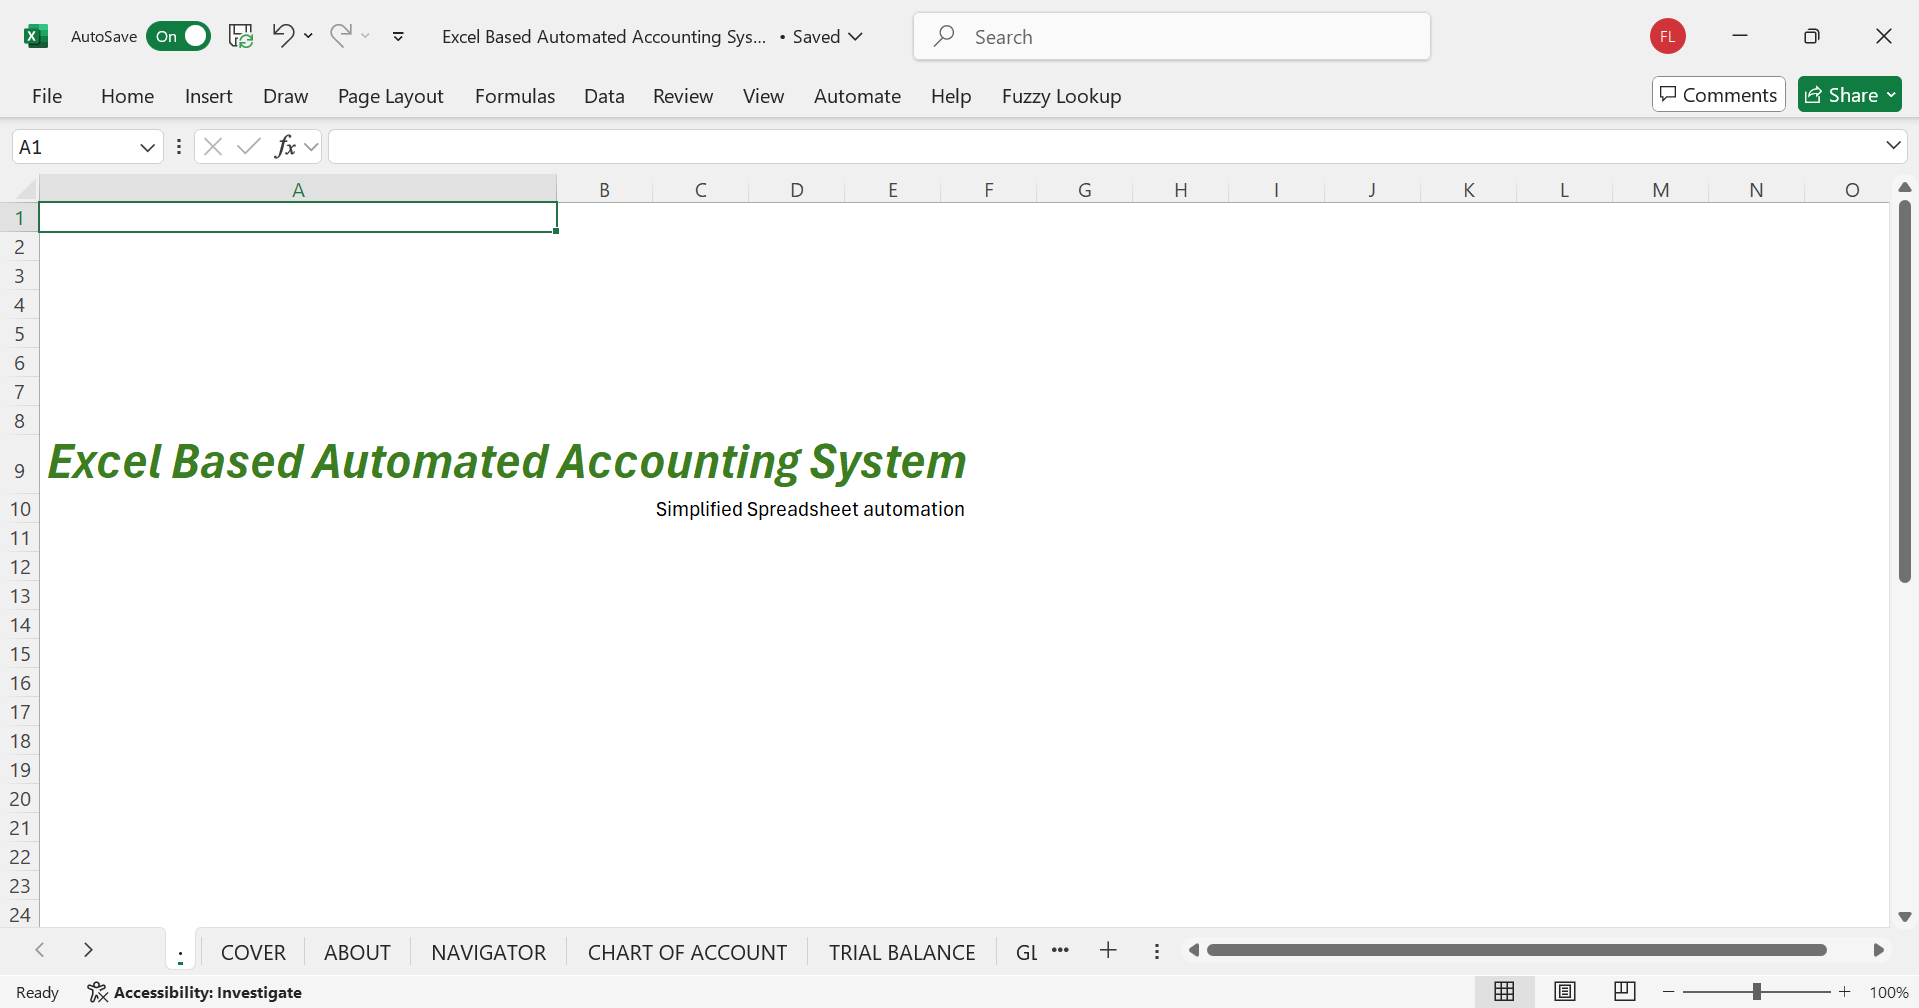Switch to TRIAL BALANCE sheet tab
The height and width of the screenshot is (1008, 1919).
(x=902, y=952)
